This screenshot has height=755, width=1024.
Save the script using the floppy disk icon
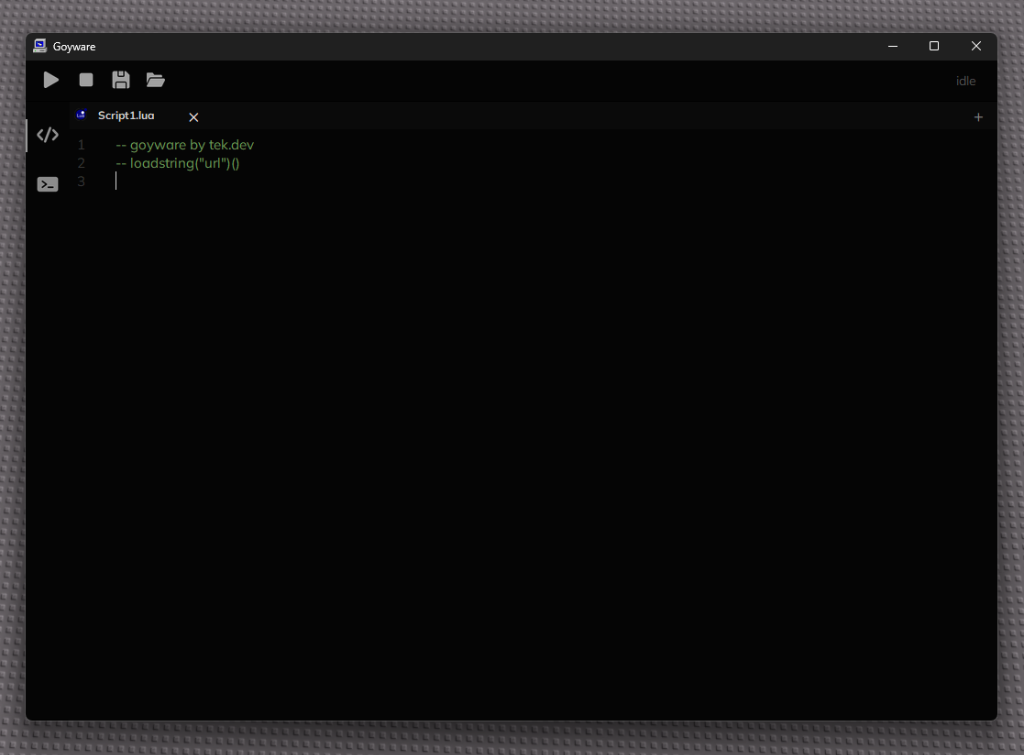(x=121, y=80)
